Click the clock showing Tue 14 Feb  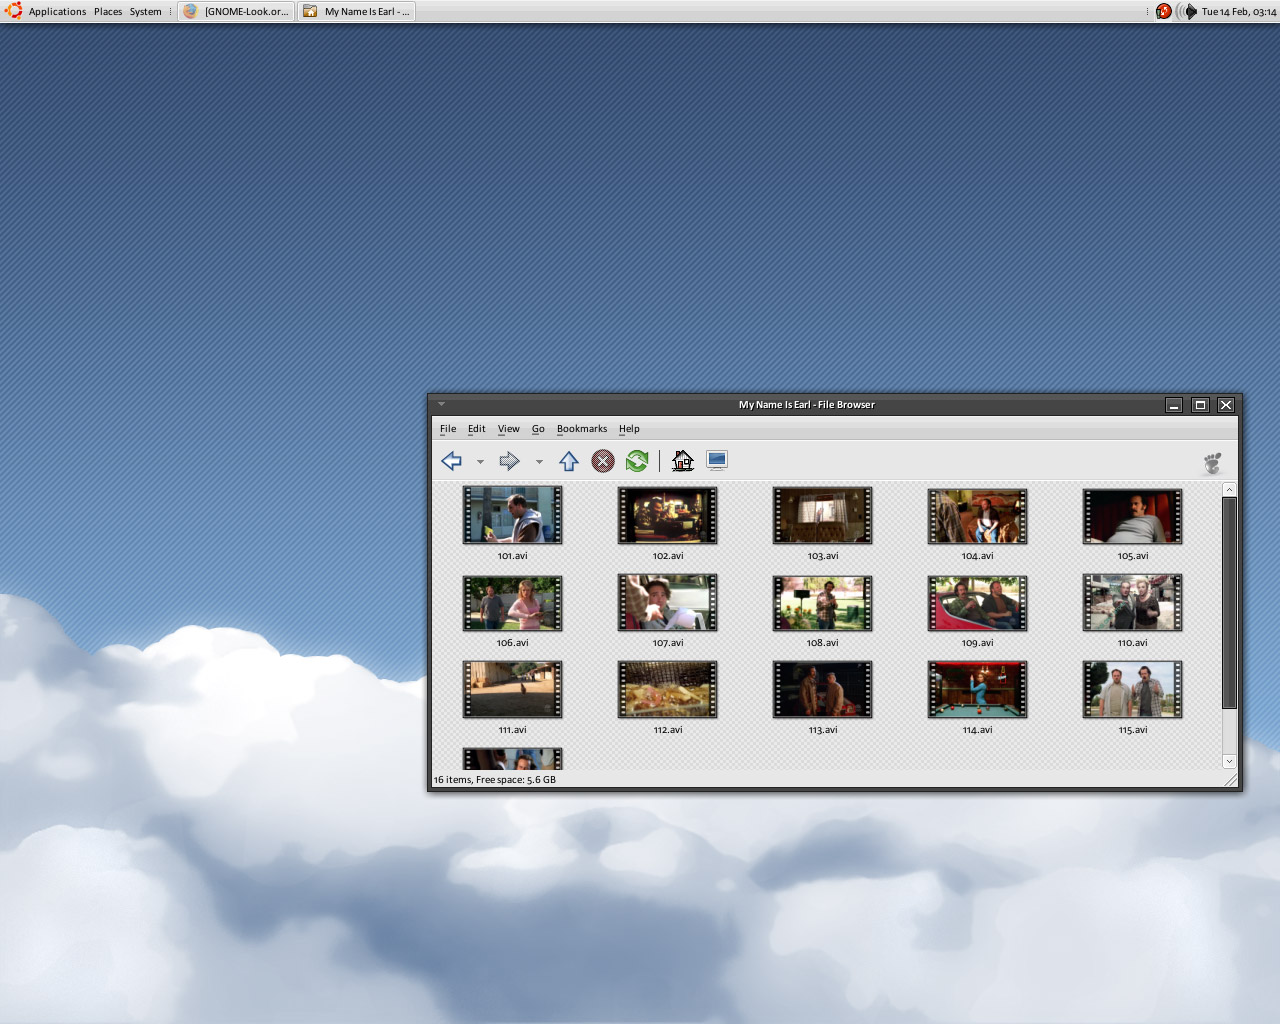pyautogui.click(x=1239, y=12)
